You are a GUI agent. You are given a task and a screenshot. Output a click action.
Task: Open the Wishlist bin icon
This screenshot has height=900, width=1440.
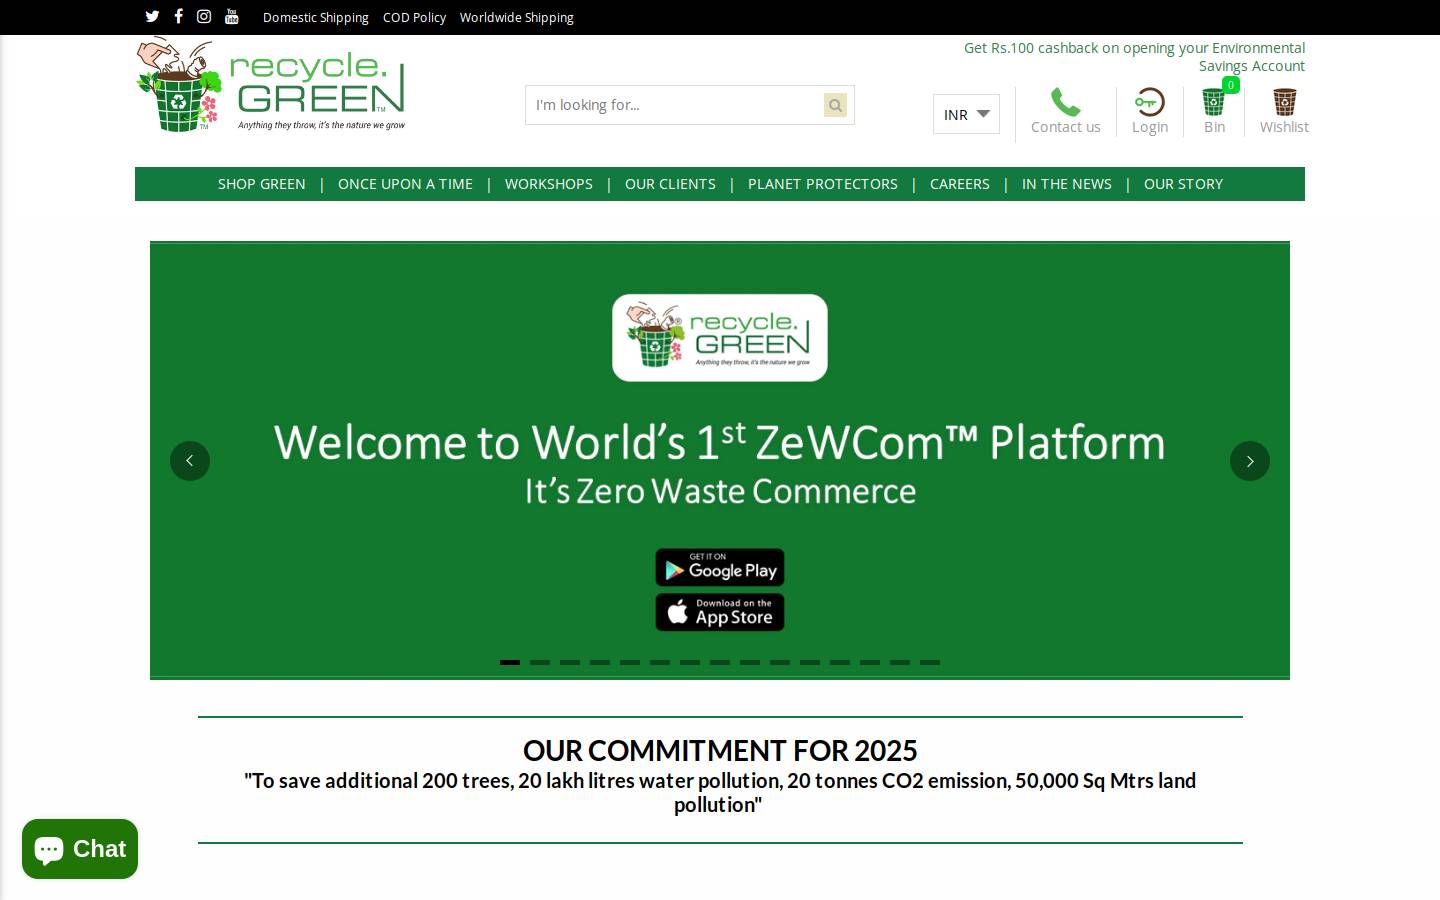[x=1284, y=102]
